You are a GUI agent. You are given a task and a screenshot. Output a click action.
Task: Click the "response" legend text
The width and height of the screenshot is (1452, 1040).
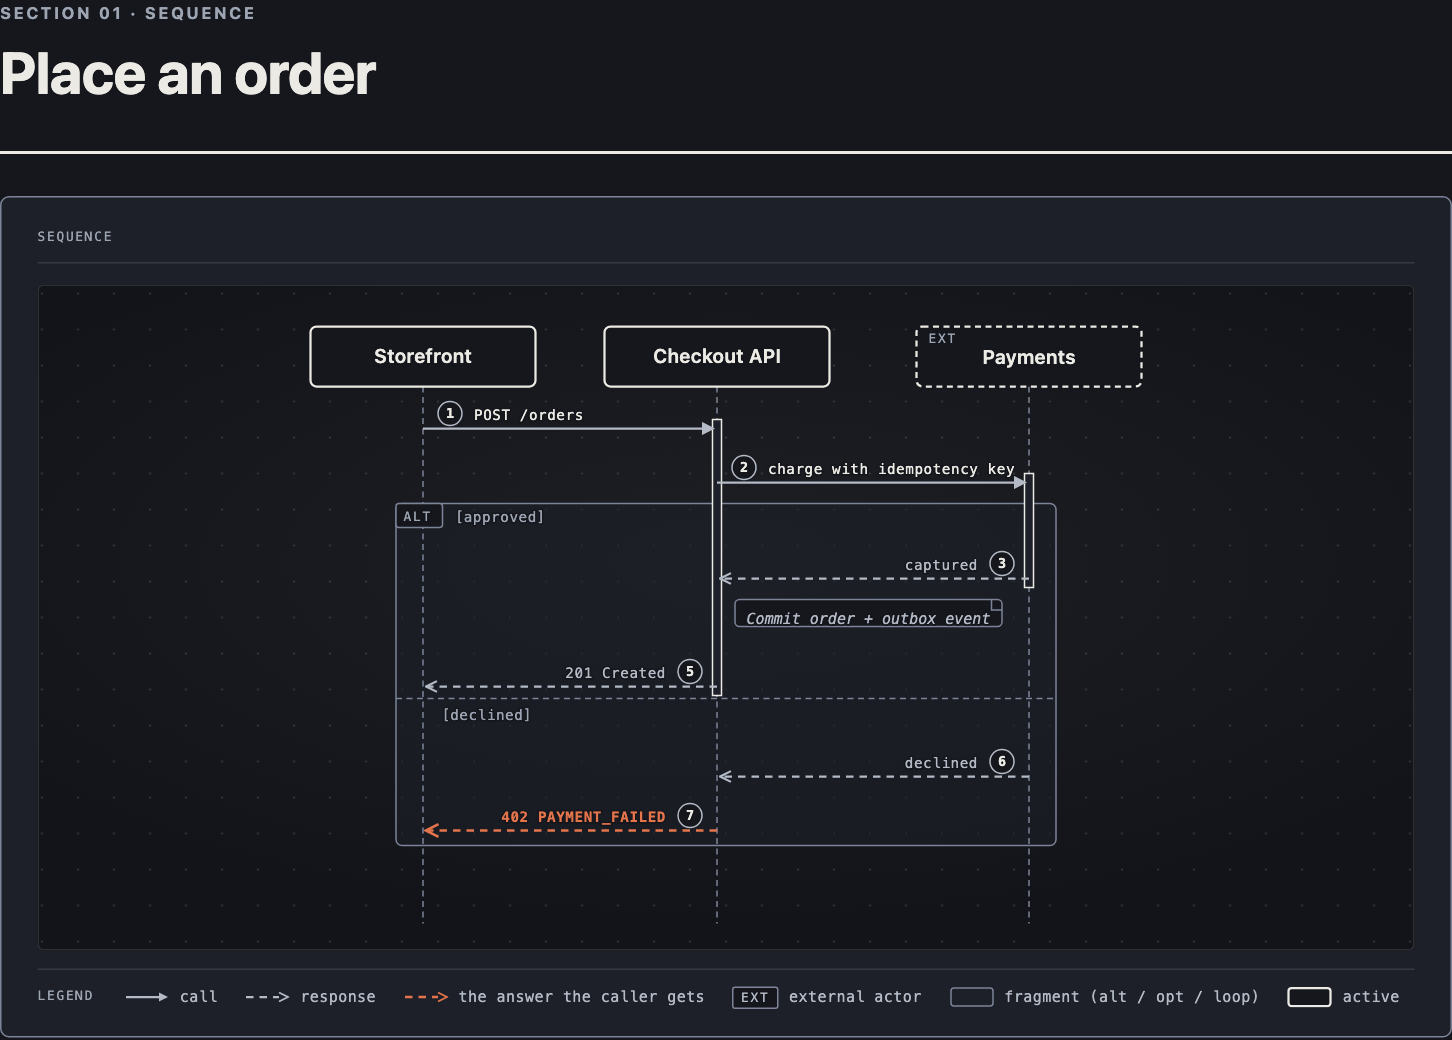point(338,997)
